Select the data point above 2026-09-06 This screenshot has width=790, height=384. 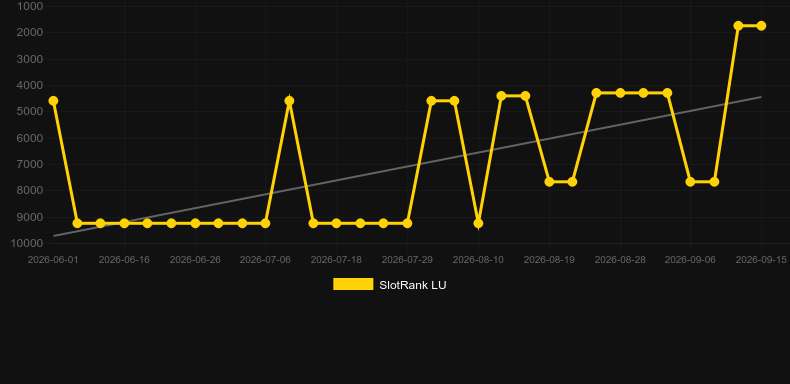coord(690,181)
